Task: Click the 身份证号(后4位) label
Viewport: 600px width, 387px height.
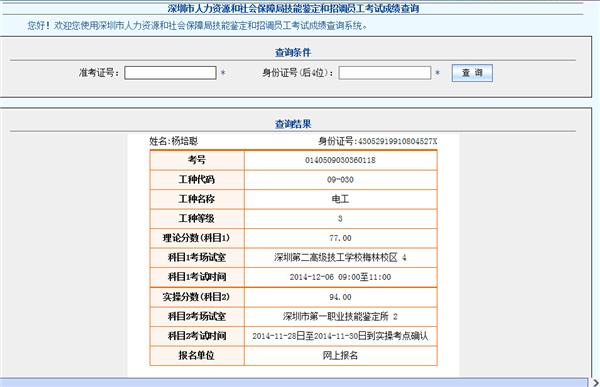Action: (297, 73)
